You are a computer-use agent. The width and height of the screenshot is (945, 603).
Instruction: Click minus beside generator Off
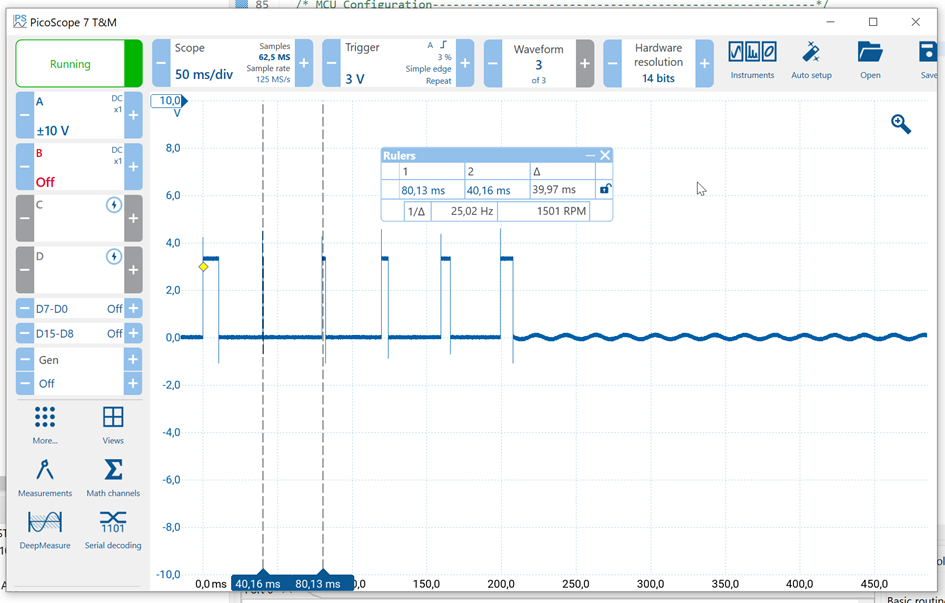pyautogui.click(x=25, y=383)
